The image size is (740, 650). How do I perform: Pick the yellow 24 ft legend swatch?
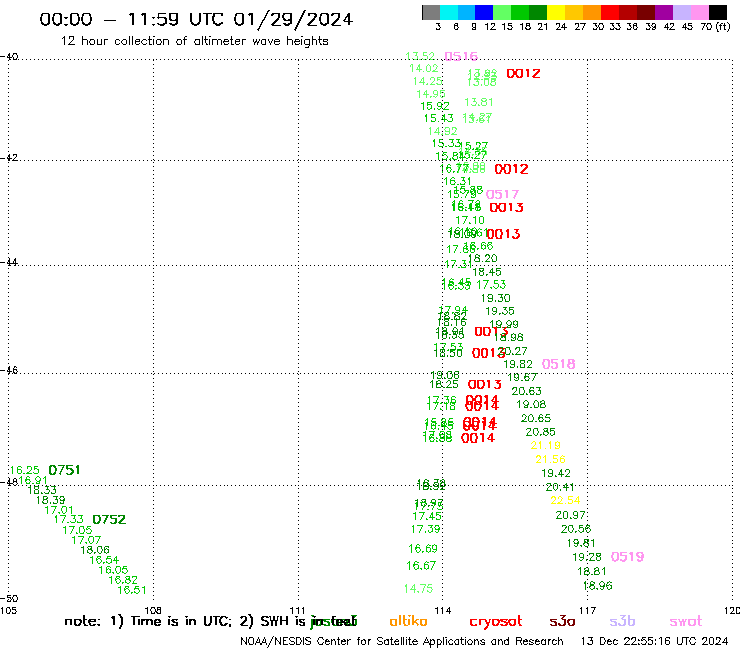pyautogui.click(x=556, y=13)
